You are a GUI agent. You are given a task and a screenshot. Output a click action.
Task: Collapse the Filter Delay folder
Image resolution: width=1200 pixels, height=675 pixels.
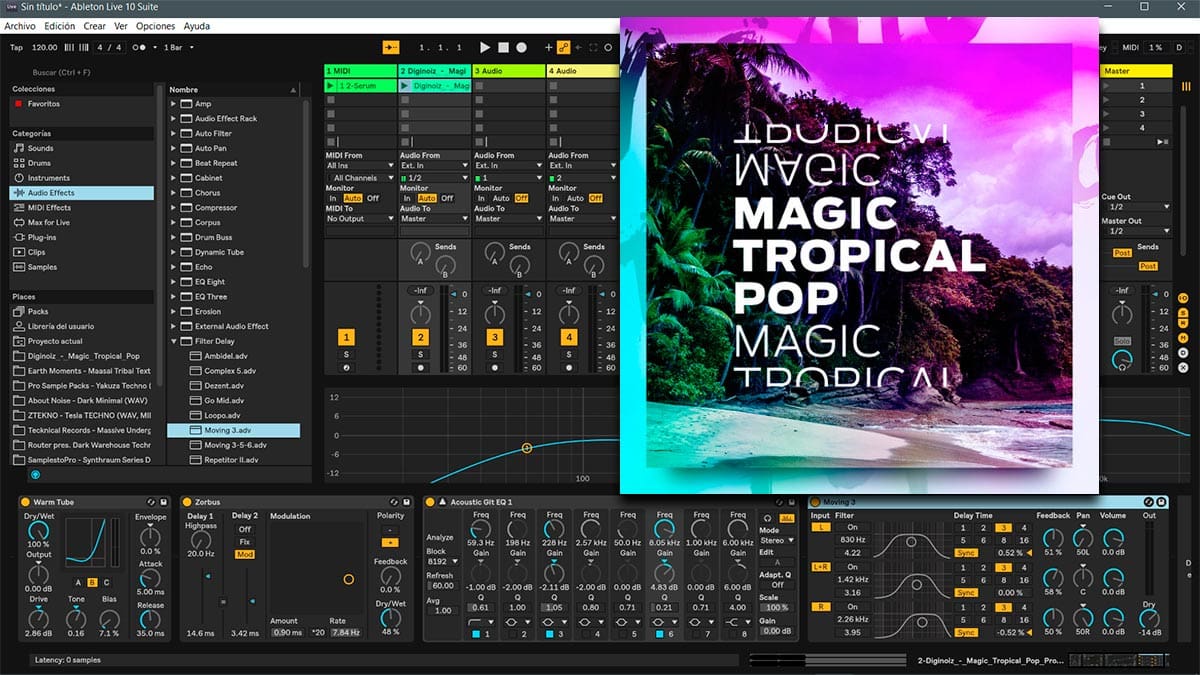(x=174, y=341)
